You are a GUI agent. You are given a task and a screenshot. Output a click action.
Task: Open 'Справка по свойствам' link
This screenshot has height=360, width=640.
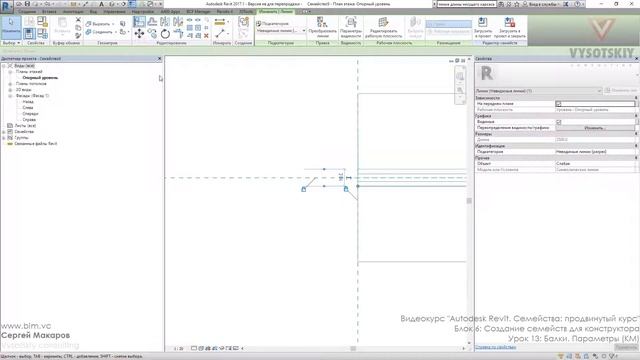pyautogui.click(x=496, y=347)
